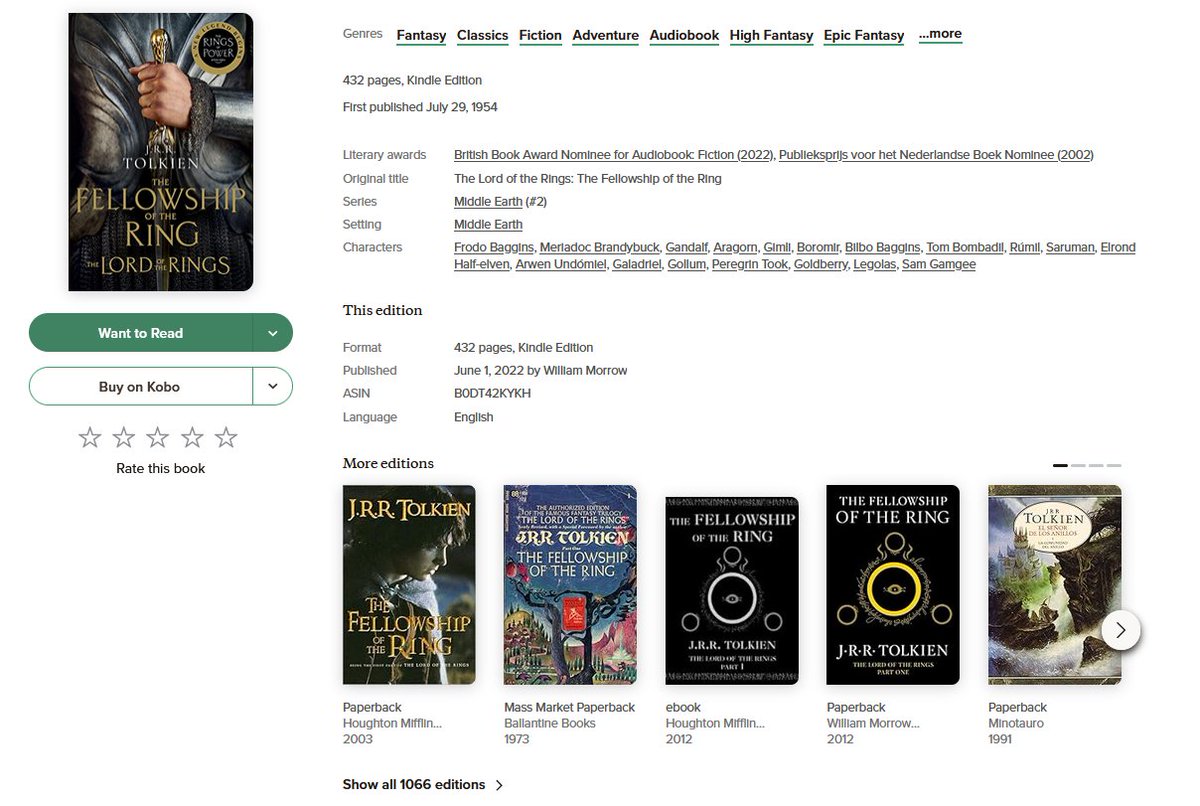The image size is (1200, 806).
Task: View character Frodo Baggins
Action: pyautogui.click(x=494, y=248)
